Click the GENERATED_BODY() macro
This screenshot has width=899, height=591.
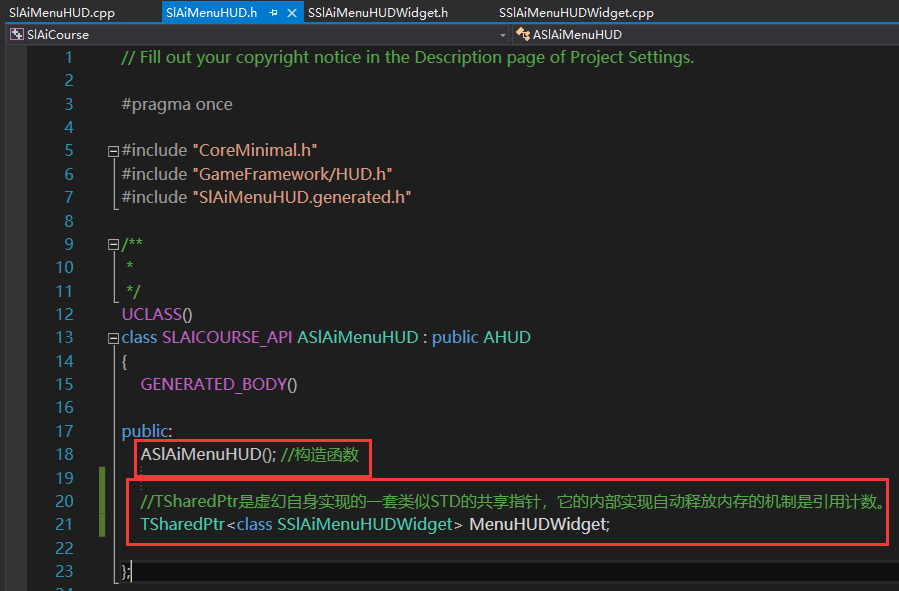click(x=219, y=384)
